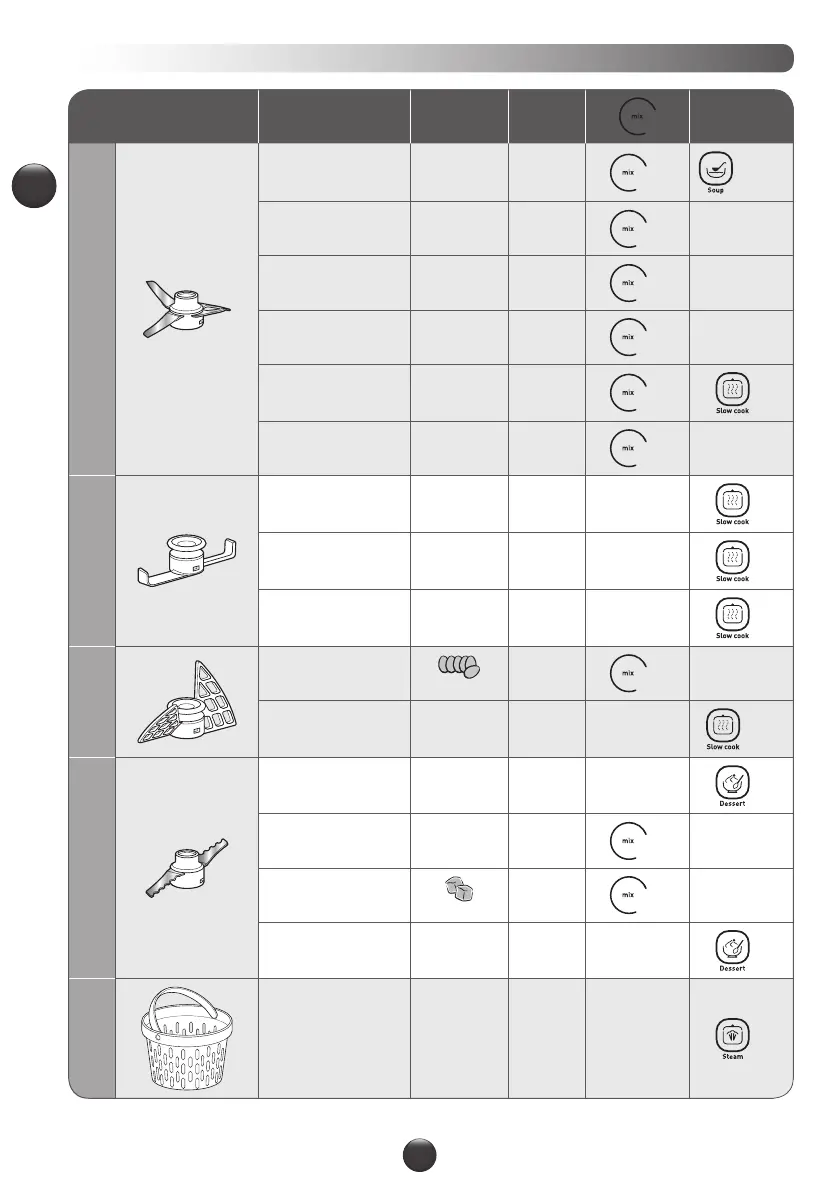Select the serrated kneading blade image
The image size is (838, 1189).
tap(187, 866)
